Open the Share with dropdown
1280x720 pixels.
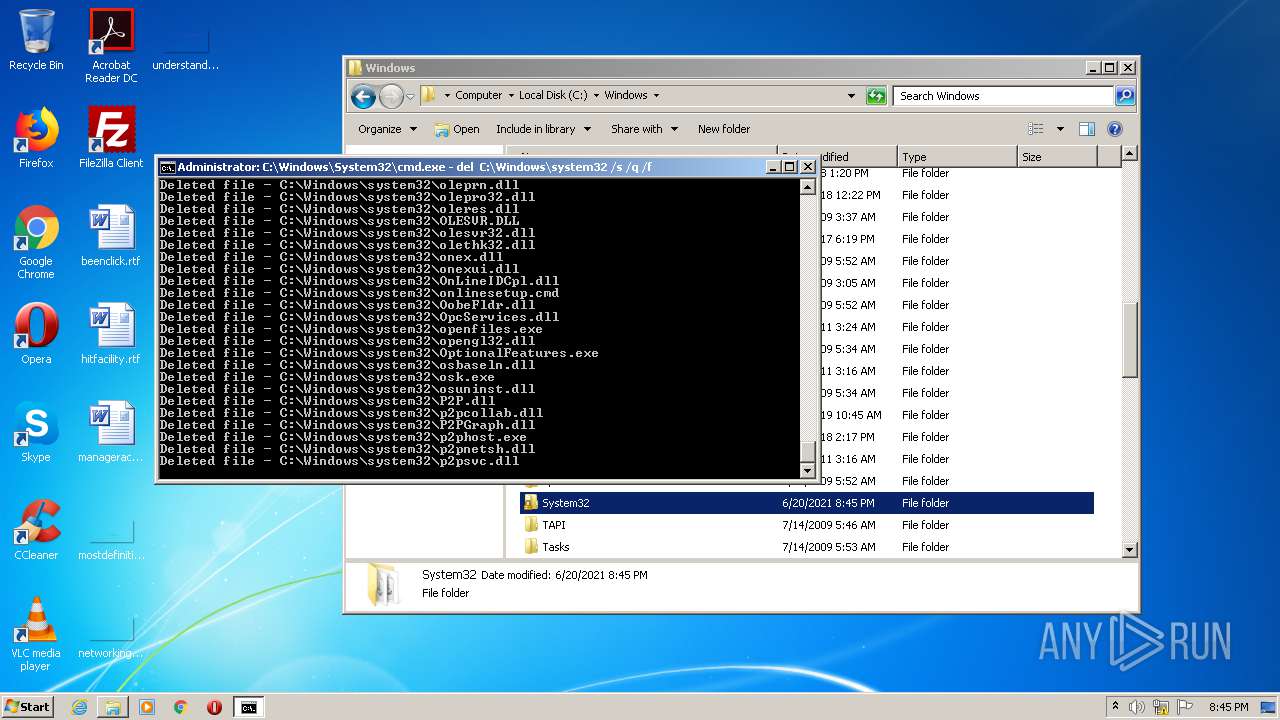[x=644, y=129]
